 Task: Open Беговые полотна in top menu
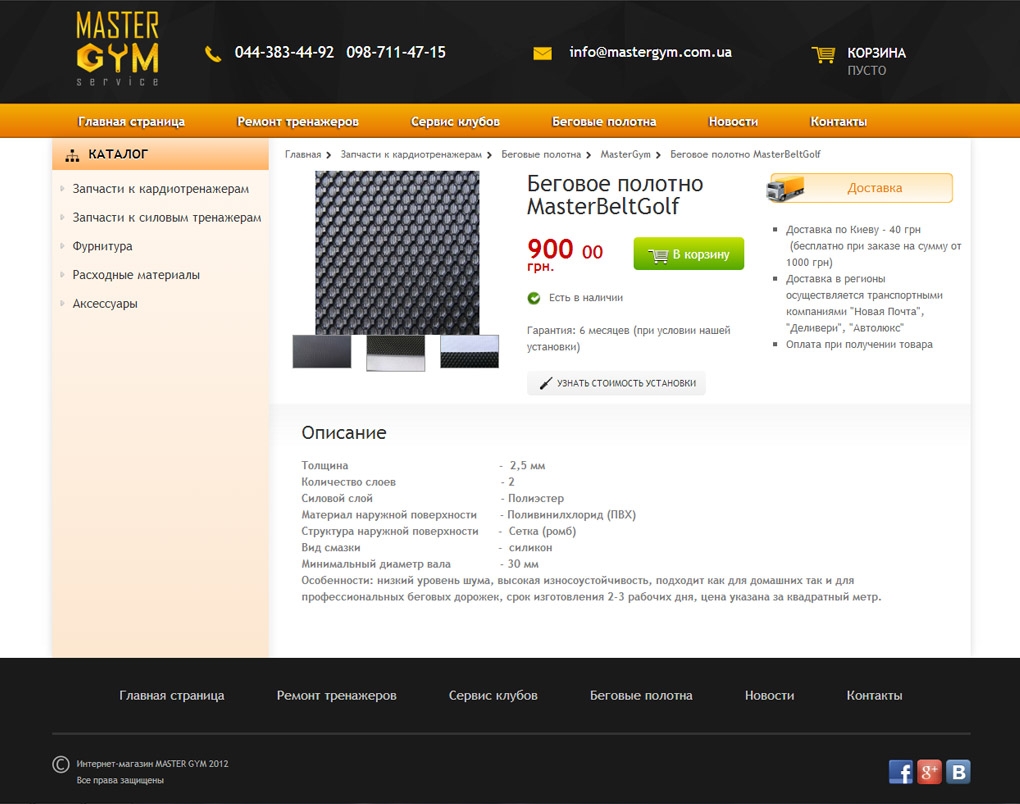(x=604, y=122)
